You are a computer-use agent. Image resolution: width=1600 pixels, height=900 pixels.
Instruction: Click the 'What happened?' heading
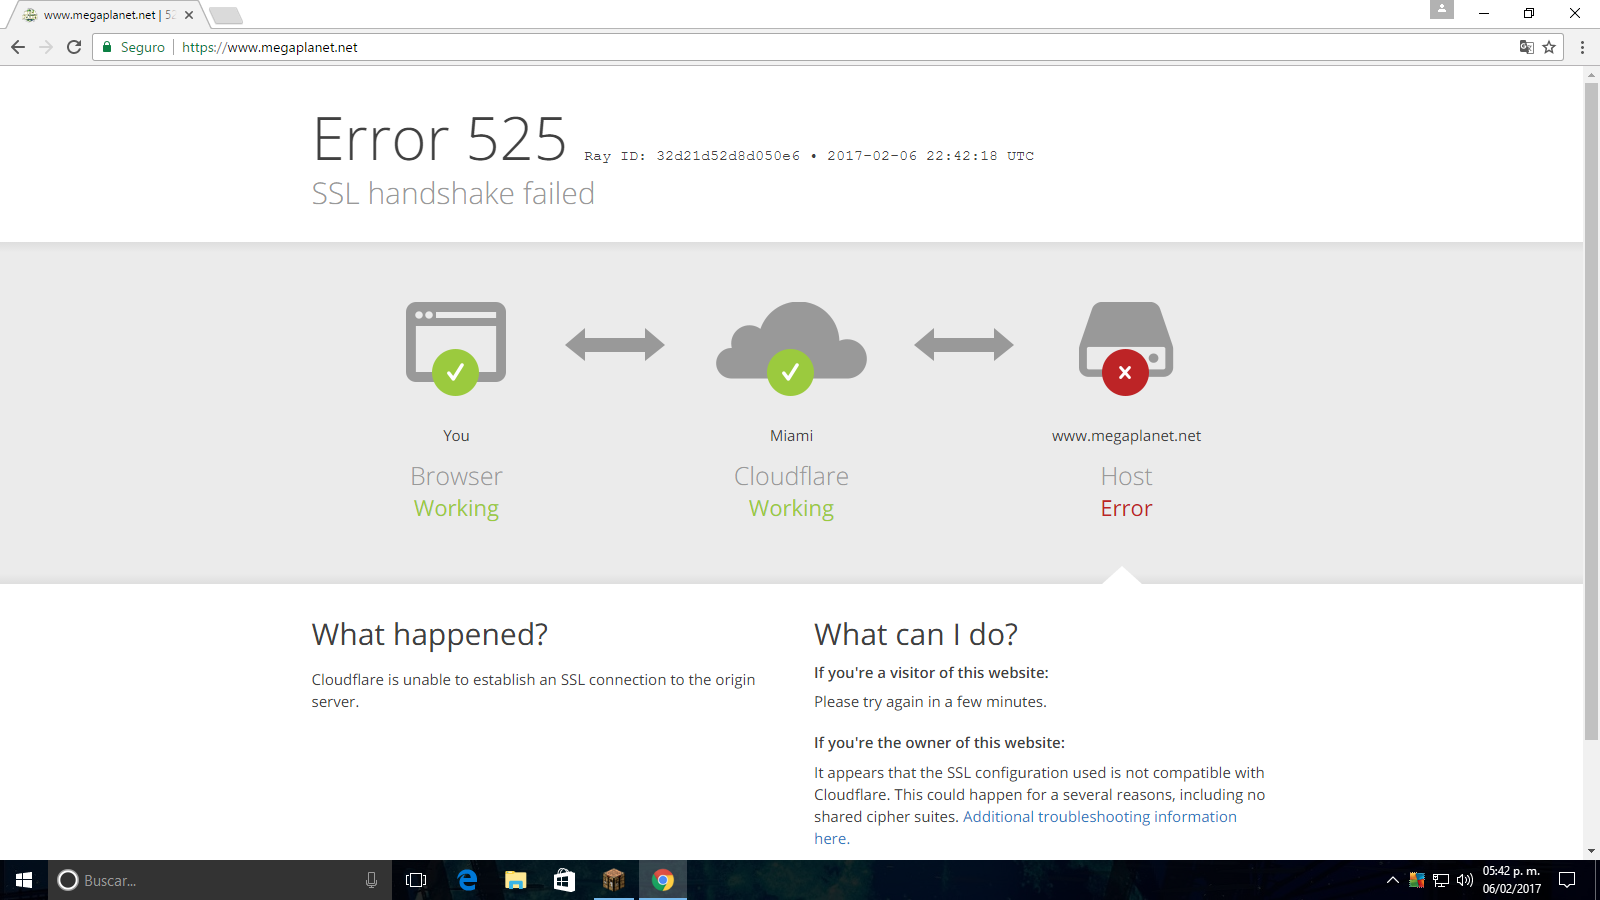click(x=430, y=635)
